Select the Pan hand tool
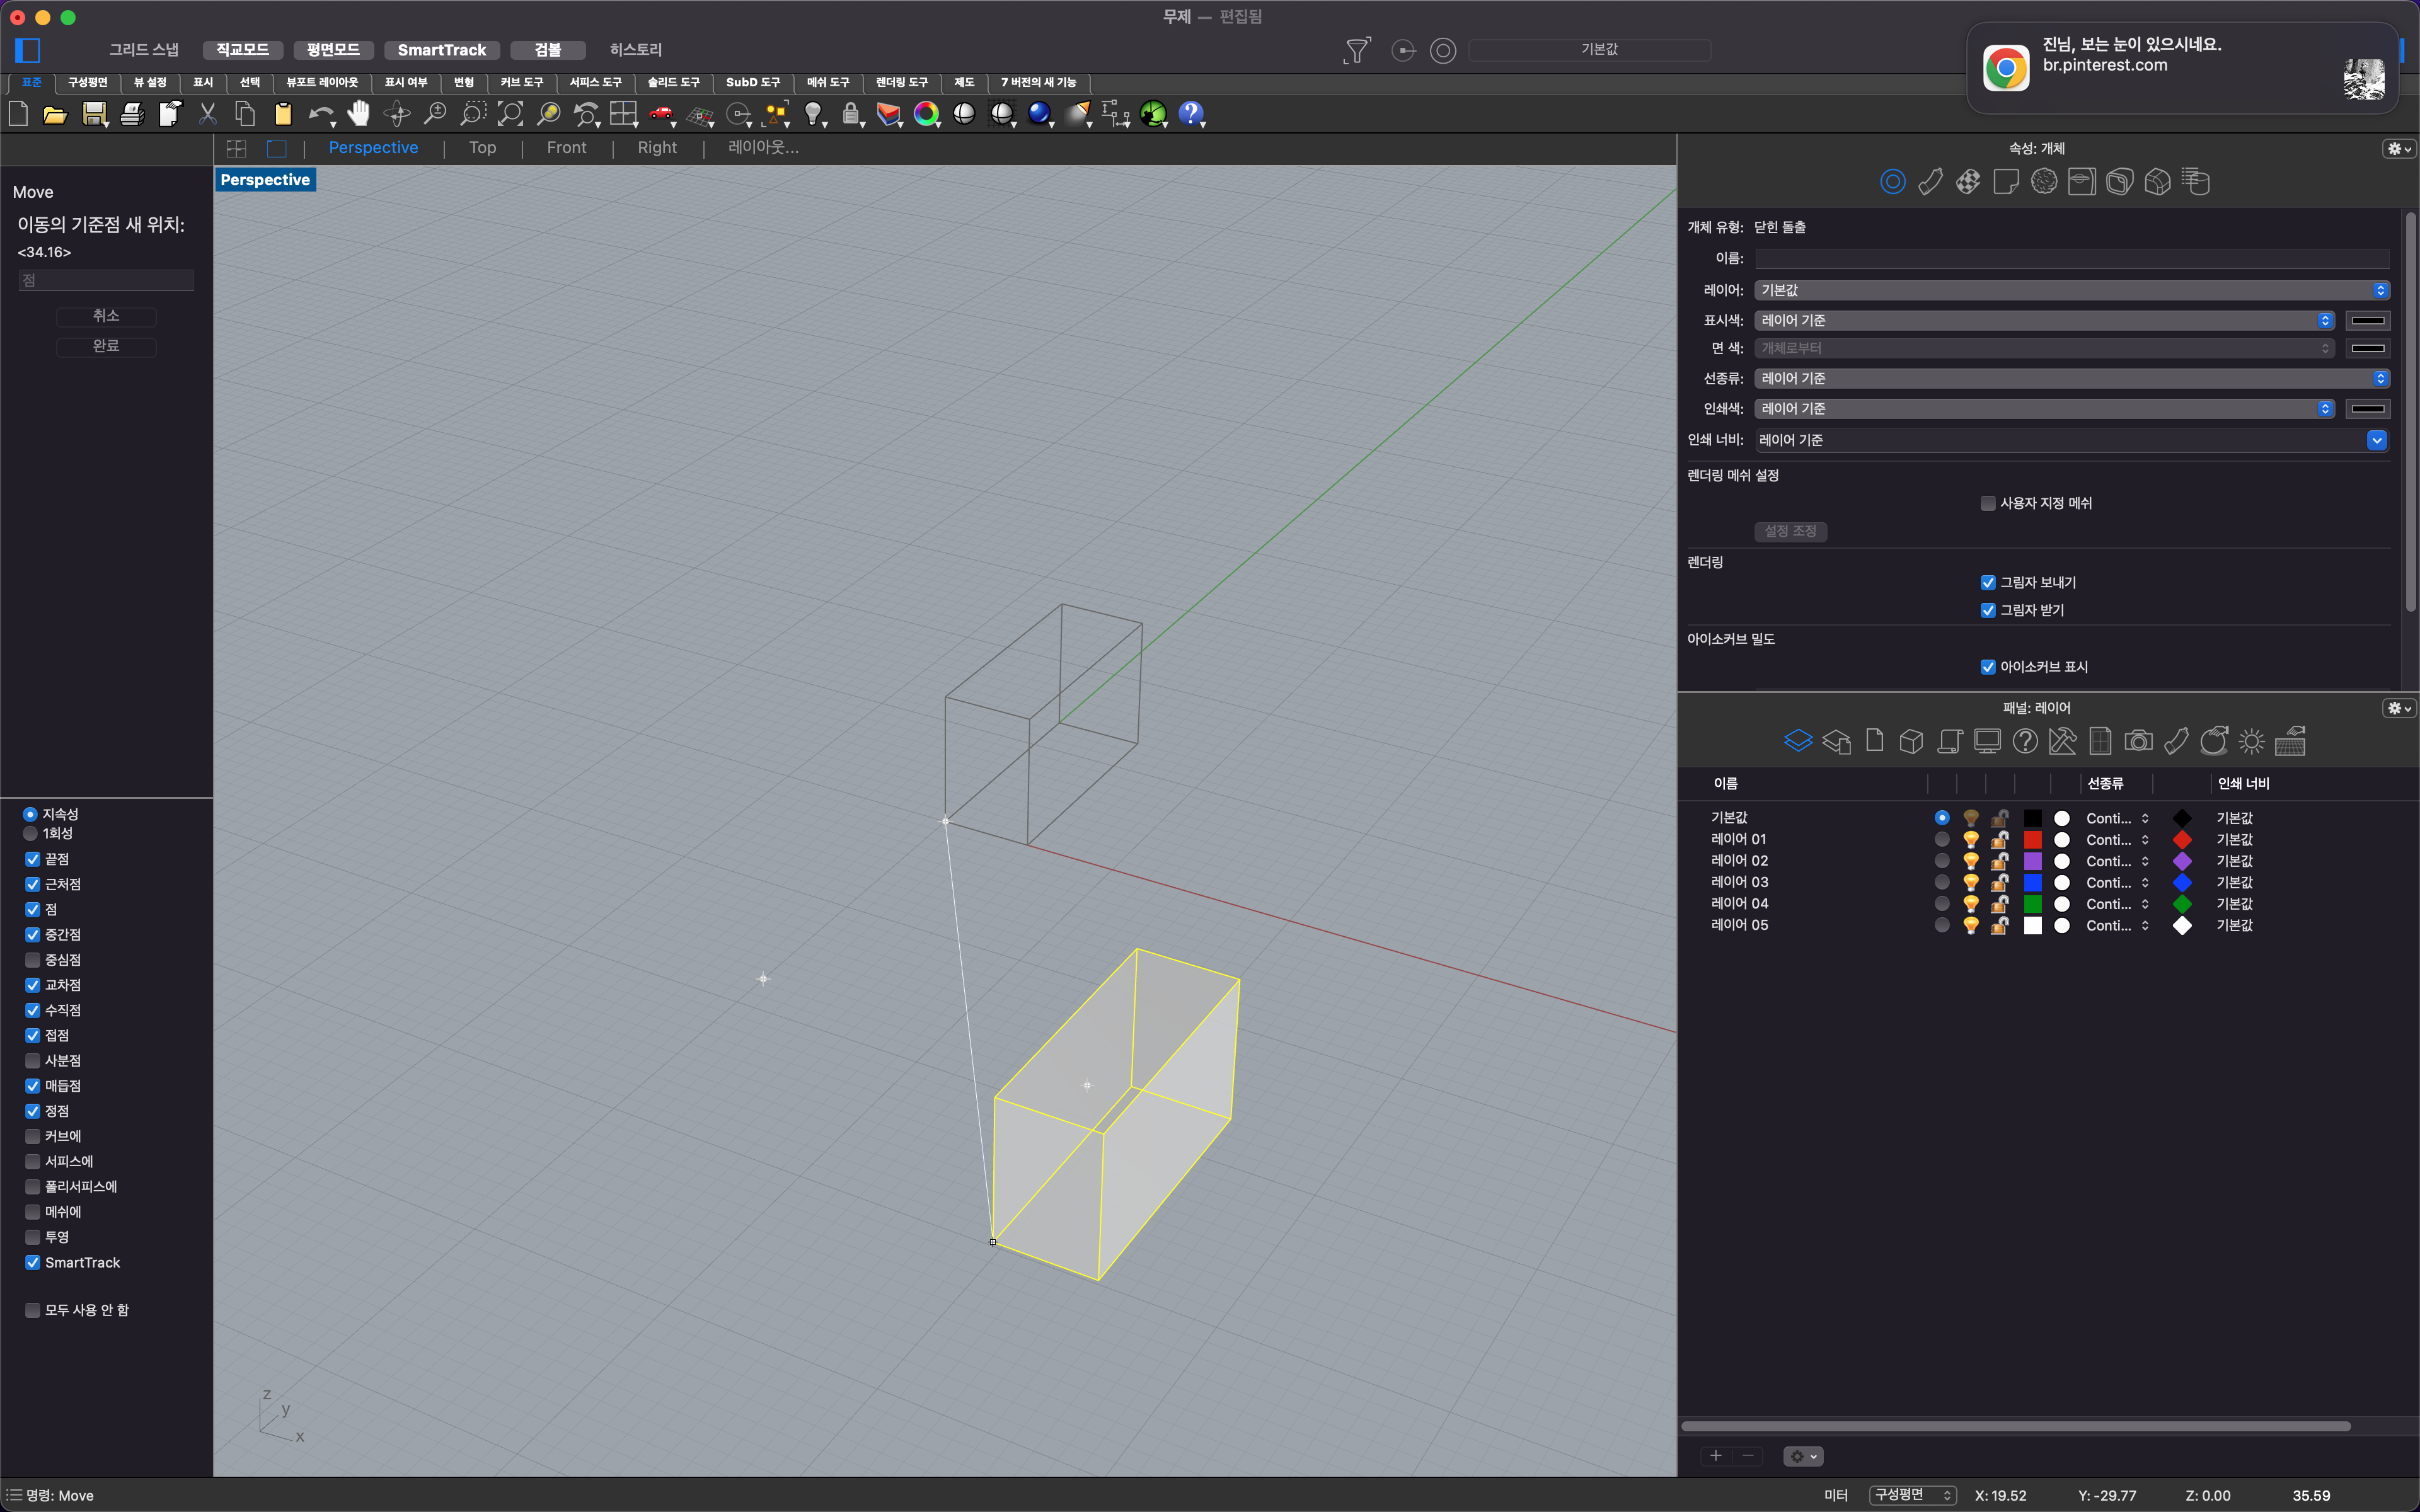 coord(359,114)
